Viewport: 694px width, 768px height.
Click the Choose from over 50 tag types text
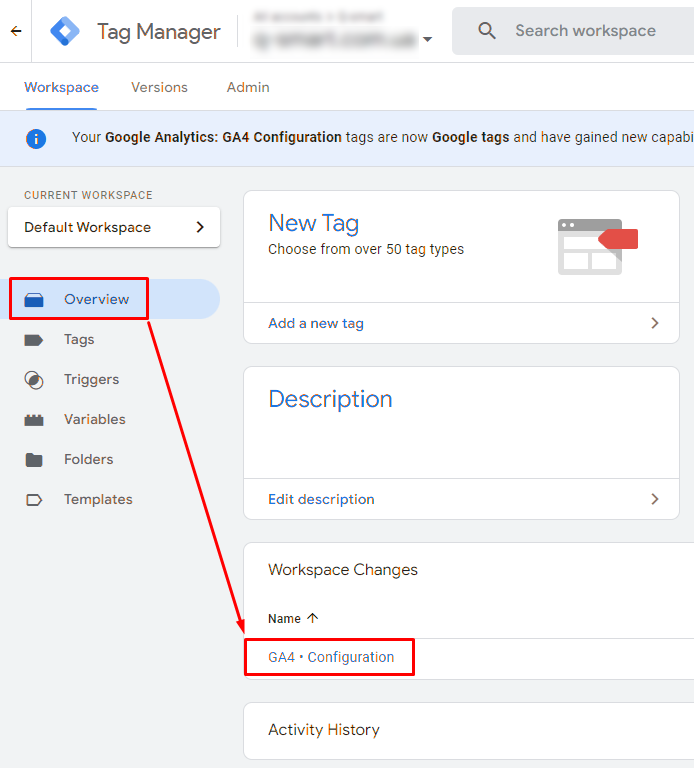(366, 249)
